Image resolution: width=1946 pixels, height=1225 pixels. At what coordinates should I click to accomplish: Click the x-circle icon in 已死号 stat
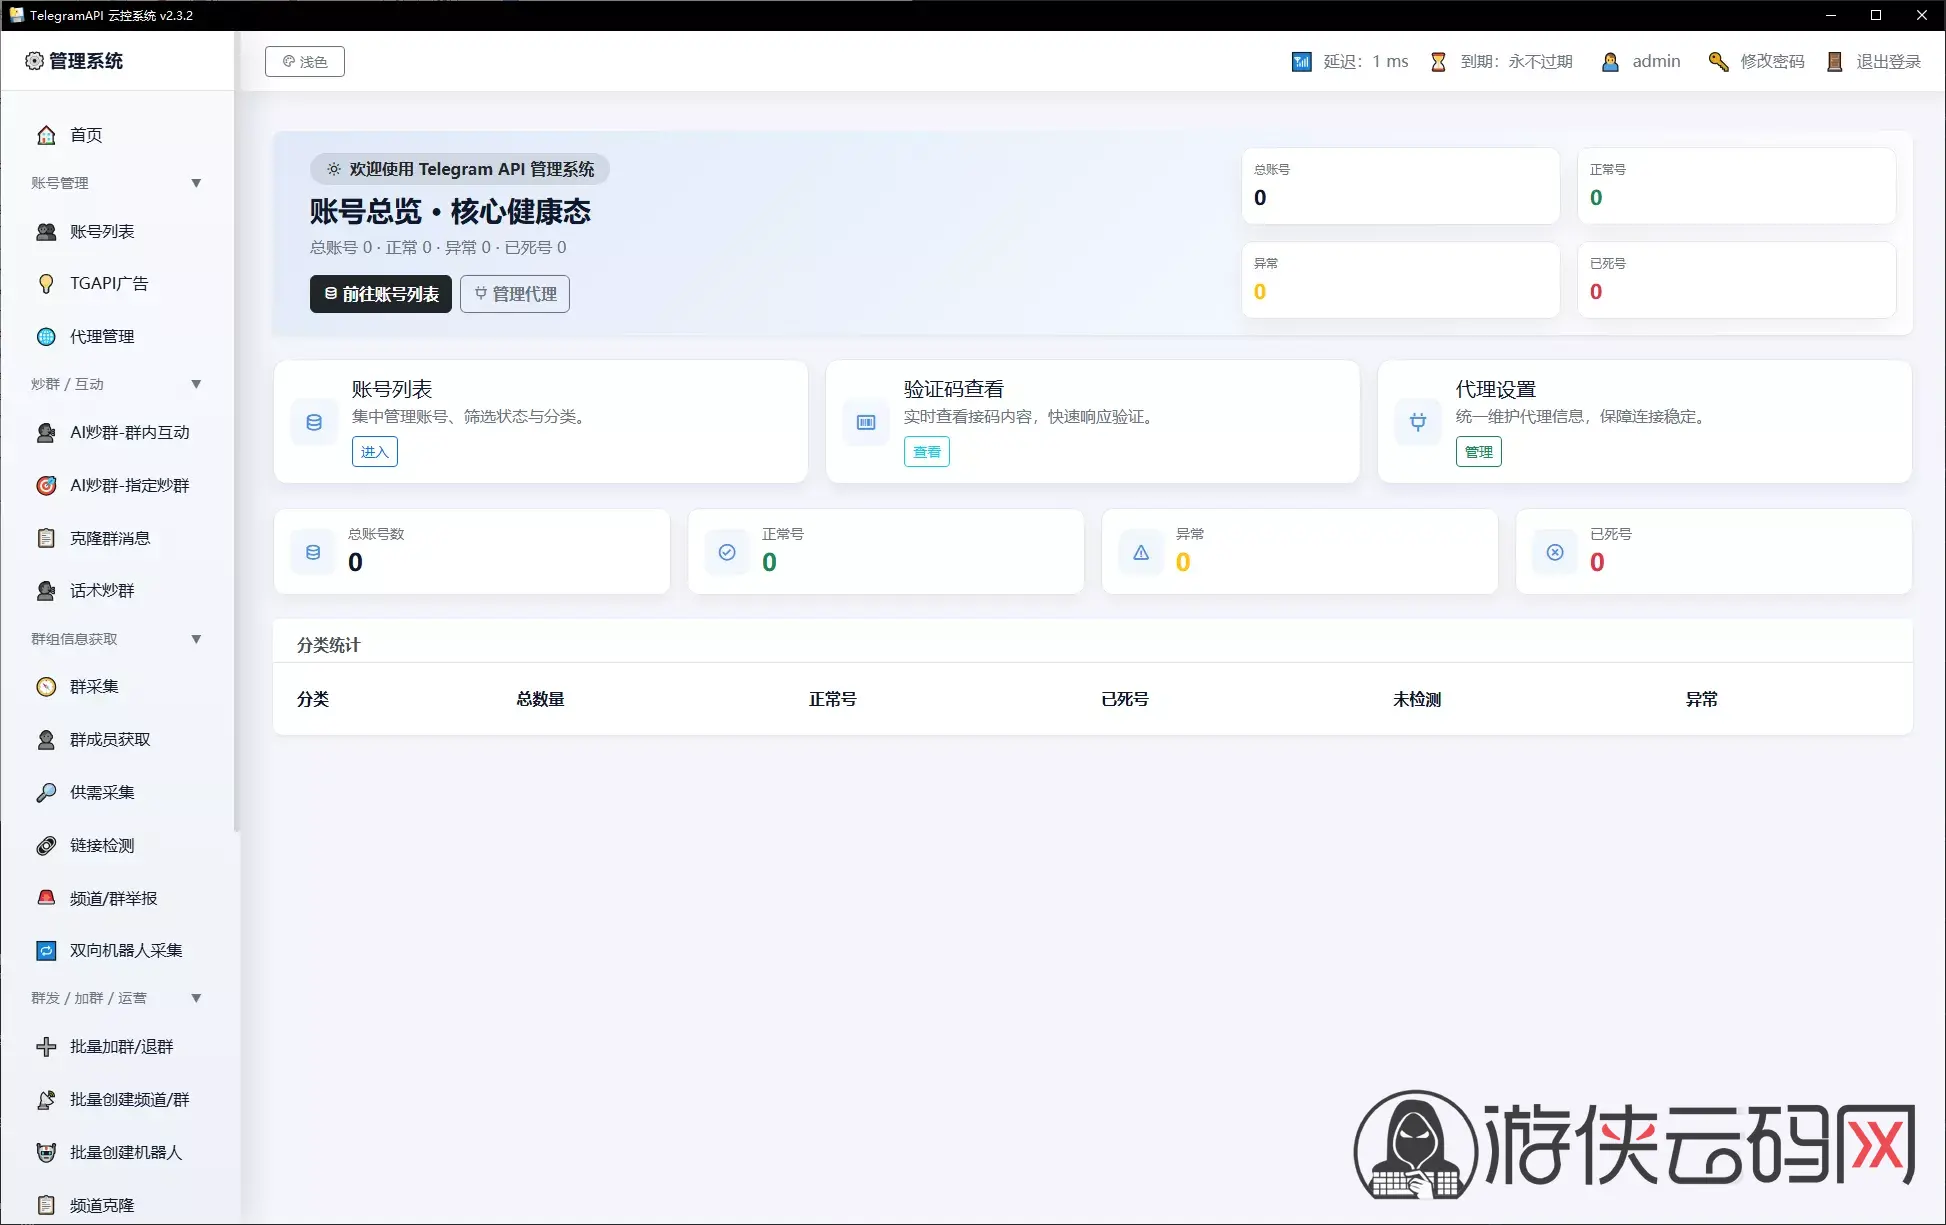pos(1555,552)
